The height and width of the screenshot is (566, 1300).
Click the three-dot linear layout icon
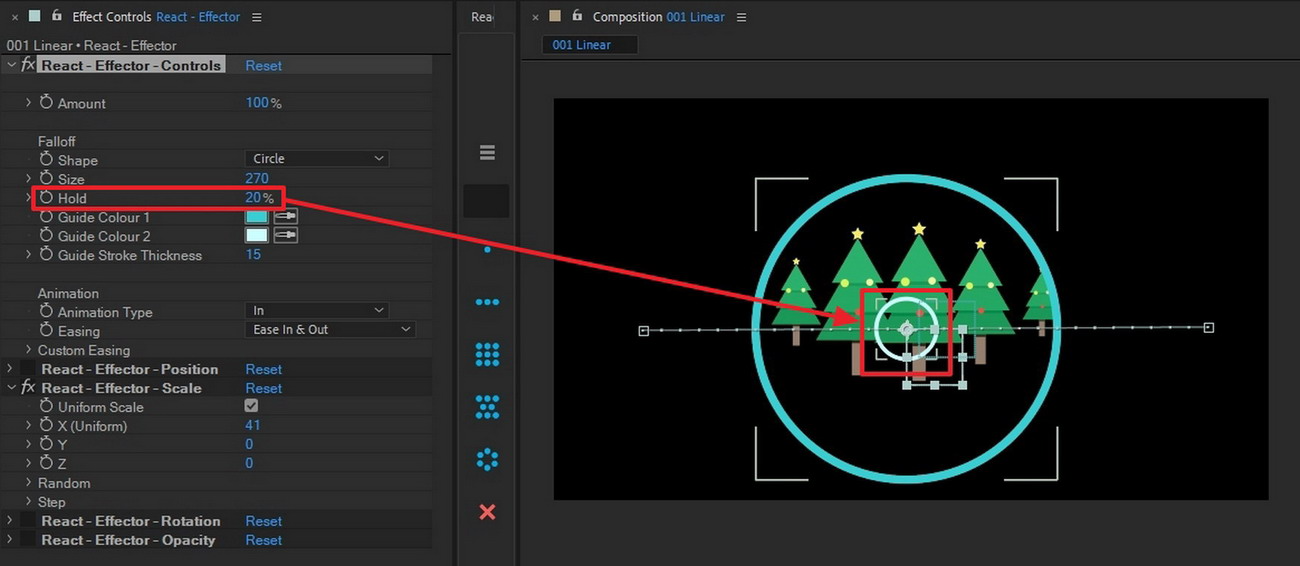(487, 302)
